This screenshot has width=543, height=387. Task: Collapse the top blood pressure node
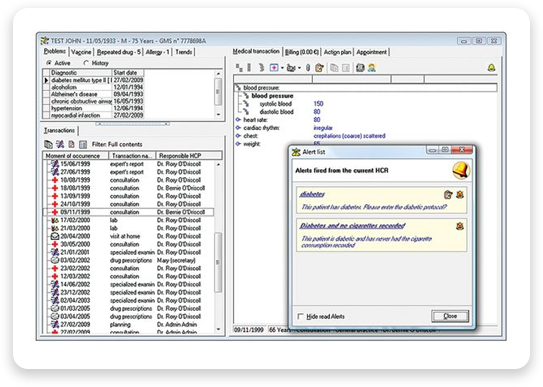239,88
